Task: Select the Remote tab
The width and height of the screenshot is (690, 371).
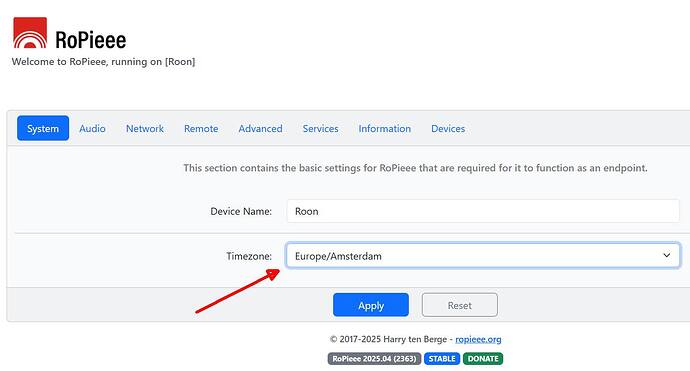Action: tap(201, 129)
